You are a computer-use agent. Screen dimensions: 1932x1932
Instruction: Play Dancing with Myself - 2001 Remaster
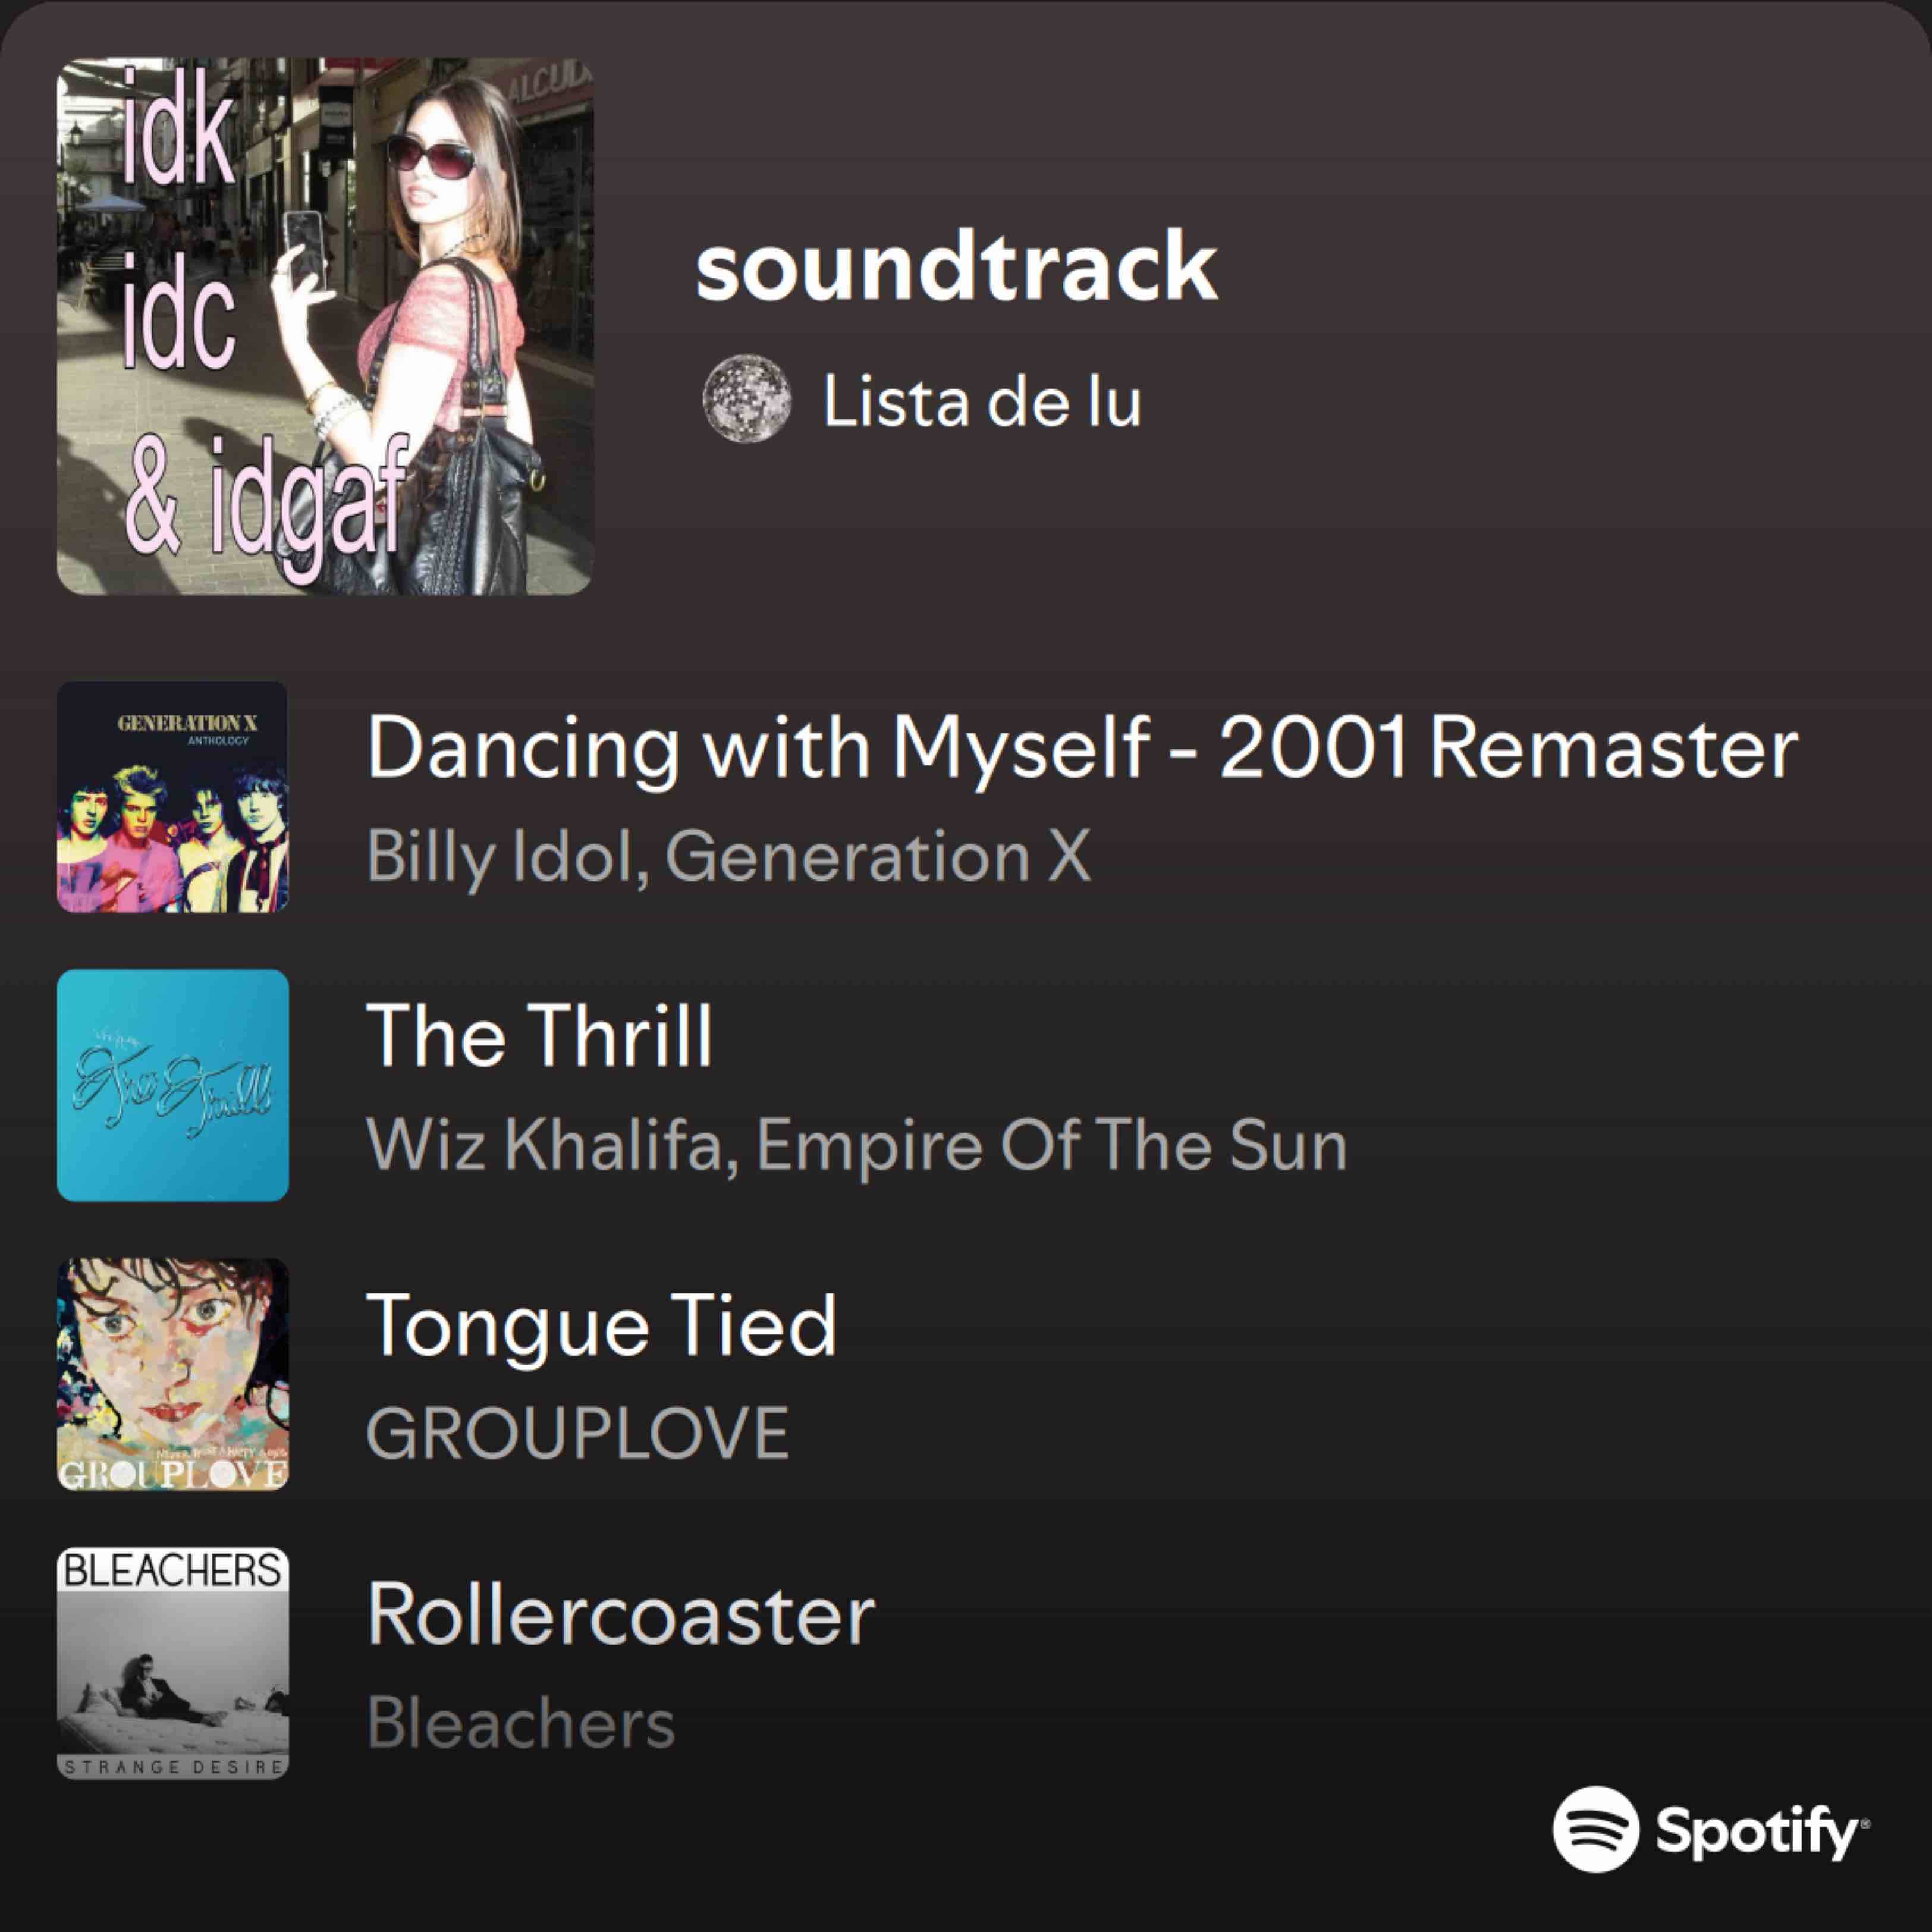[1083, 749]
